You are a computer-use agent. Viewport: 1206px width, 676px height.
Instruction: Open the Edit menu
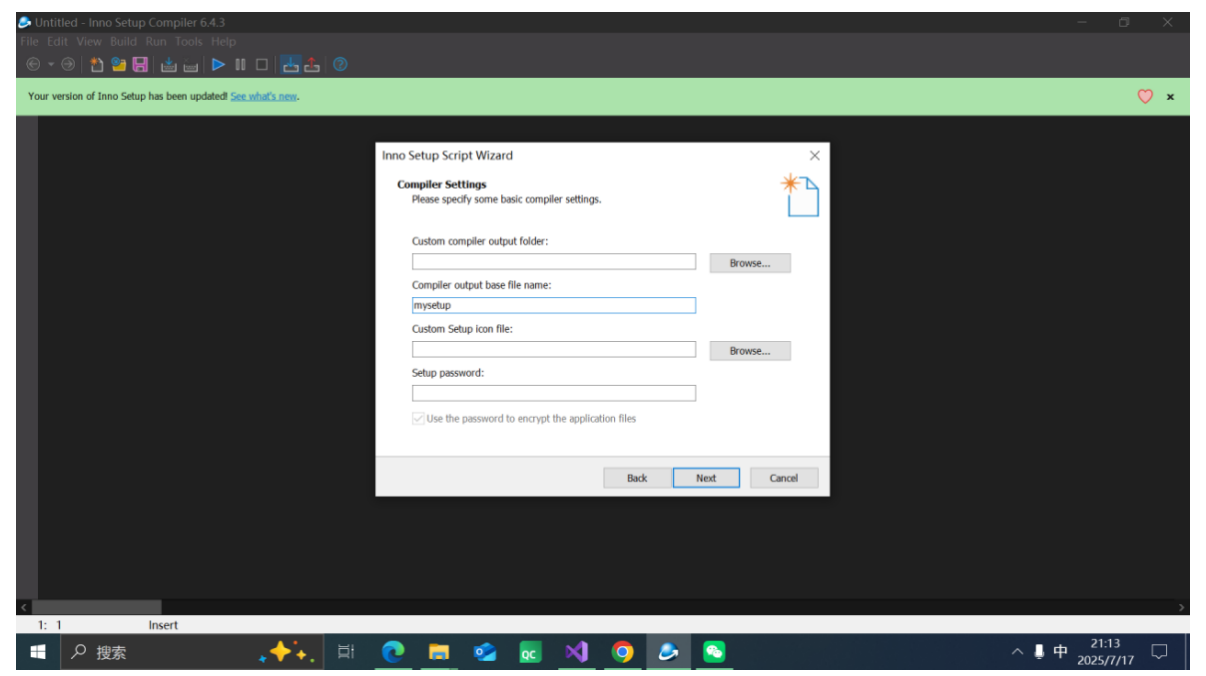(x=58, y=41)
